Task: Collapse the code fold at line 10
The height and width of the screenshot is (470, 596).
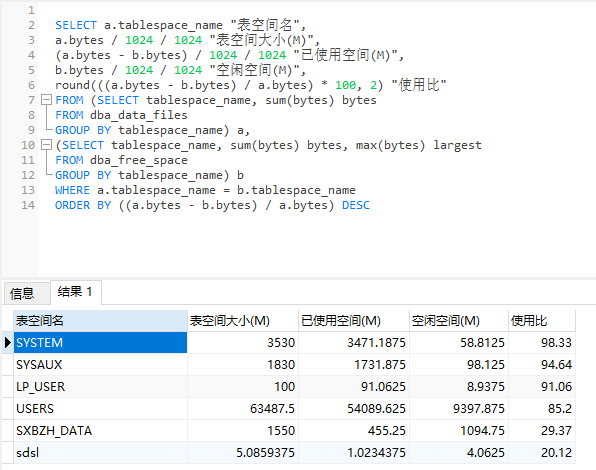Action: [46, 145]
